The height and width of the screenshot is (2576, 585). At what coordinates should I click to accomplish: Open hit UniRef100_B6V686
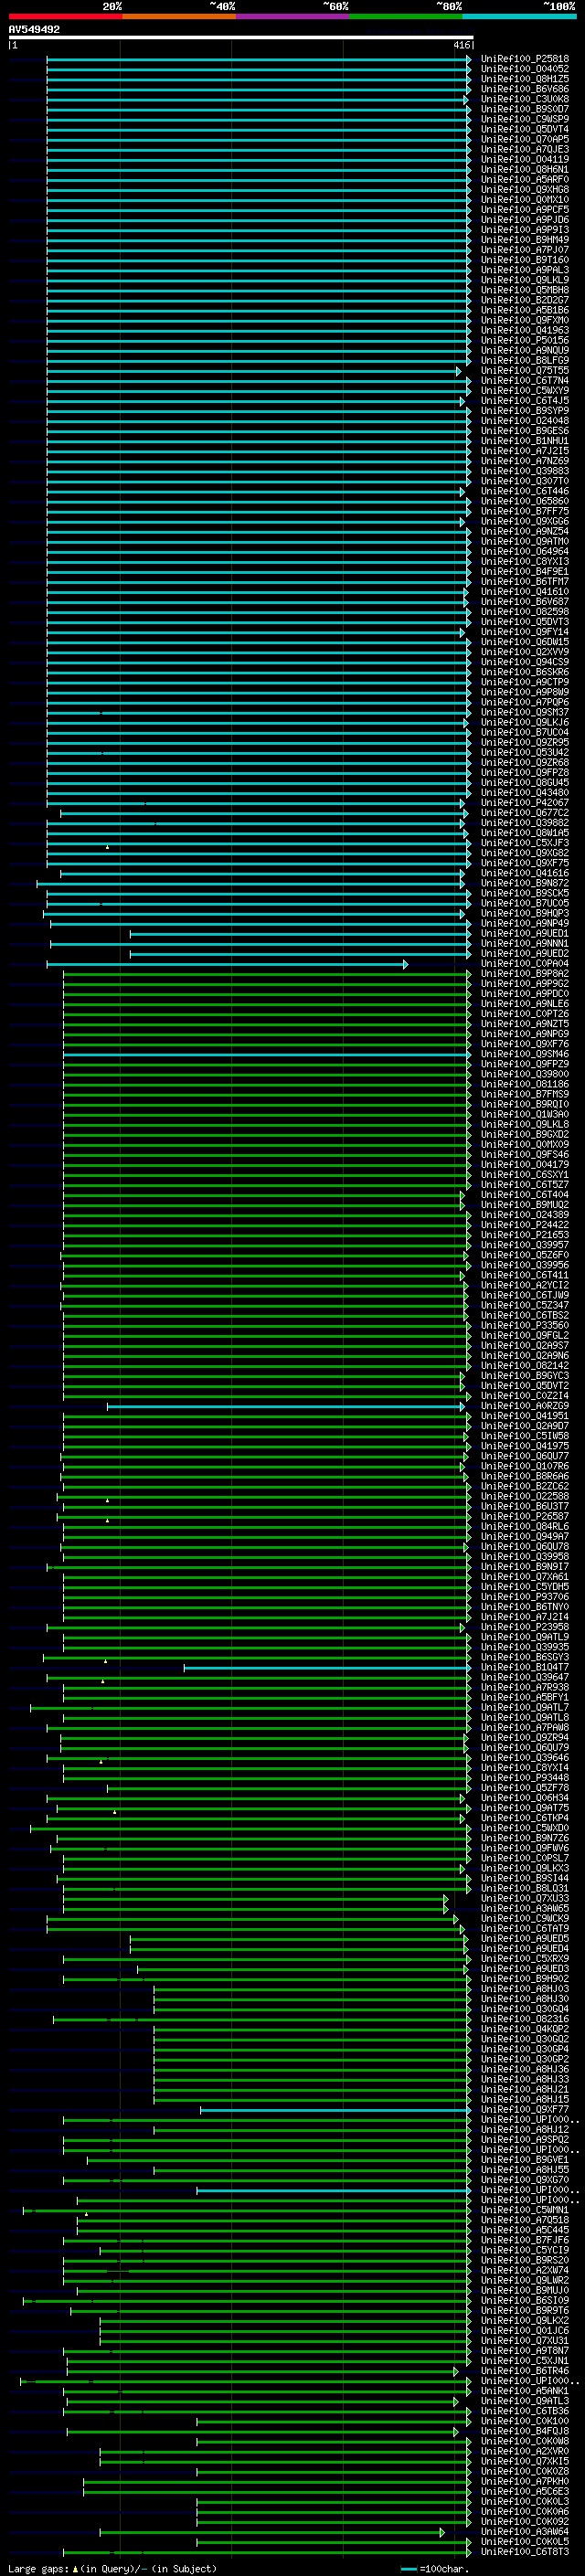click(x=525, y=89)
